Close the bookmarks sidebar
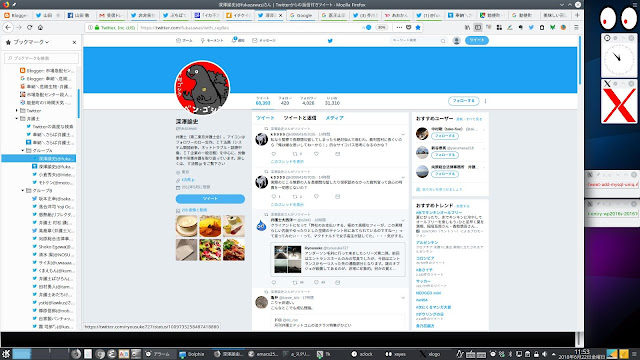The height and width of the screenshot is (360, 640). point(74,42)
